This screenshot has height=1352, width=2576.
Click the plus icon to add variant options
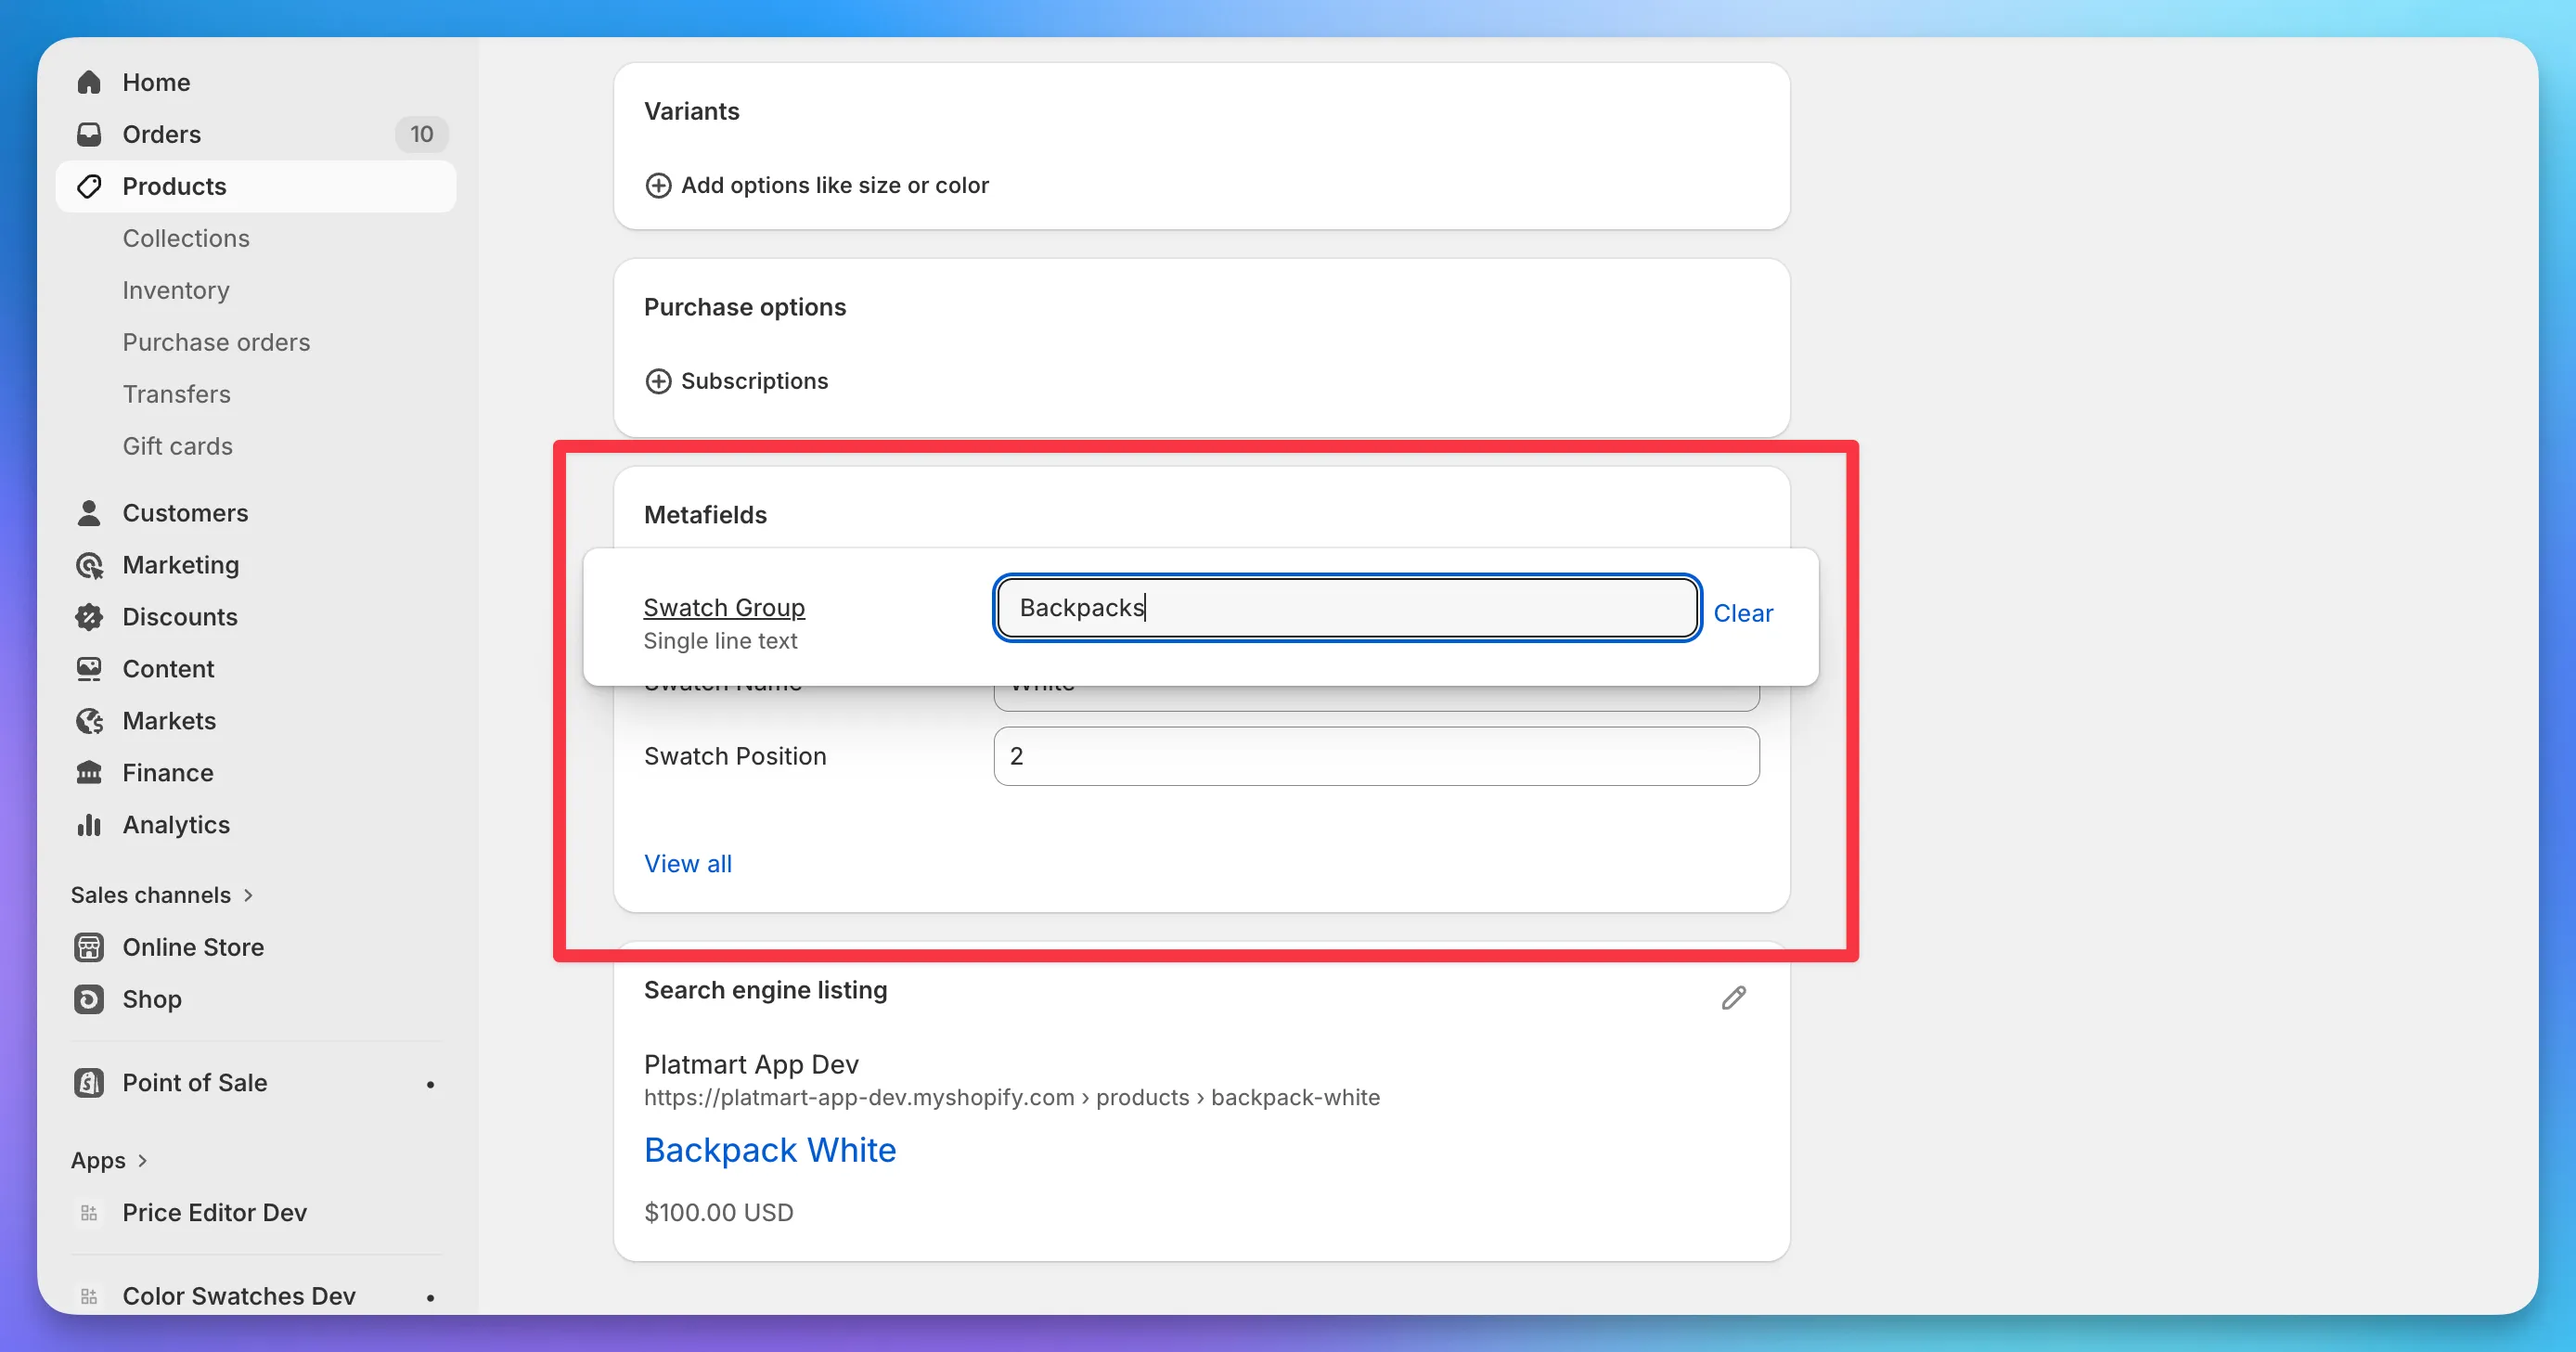tap(658, 186)
